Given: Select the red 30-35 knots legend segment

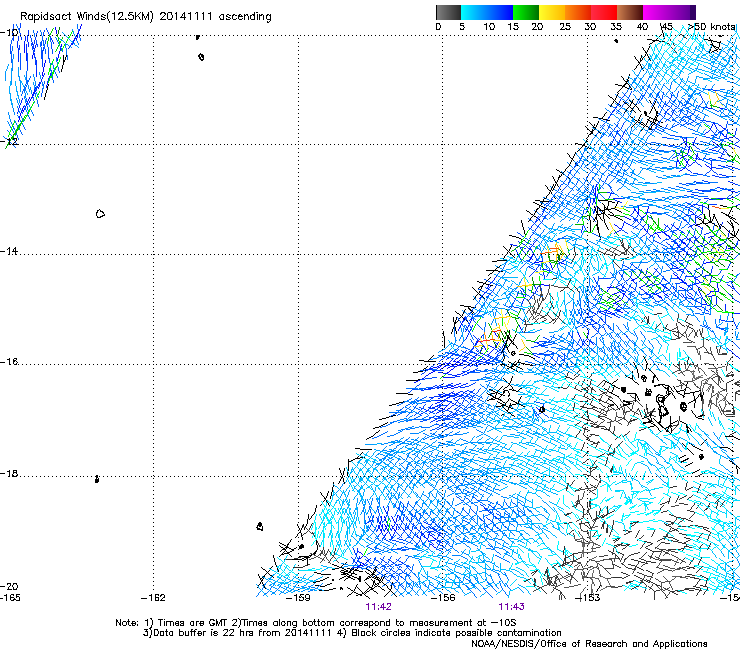Looking at the screenshot, I should point(604,12).
